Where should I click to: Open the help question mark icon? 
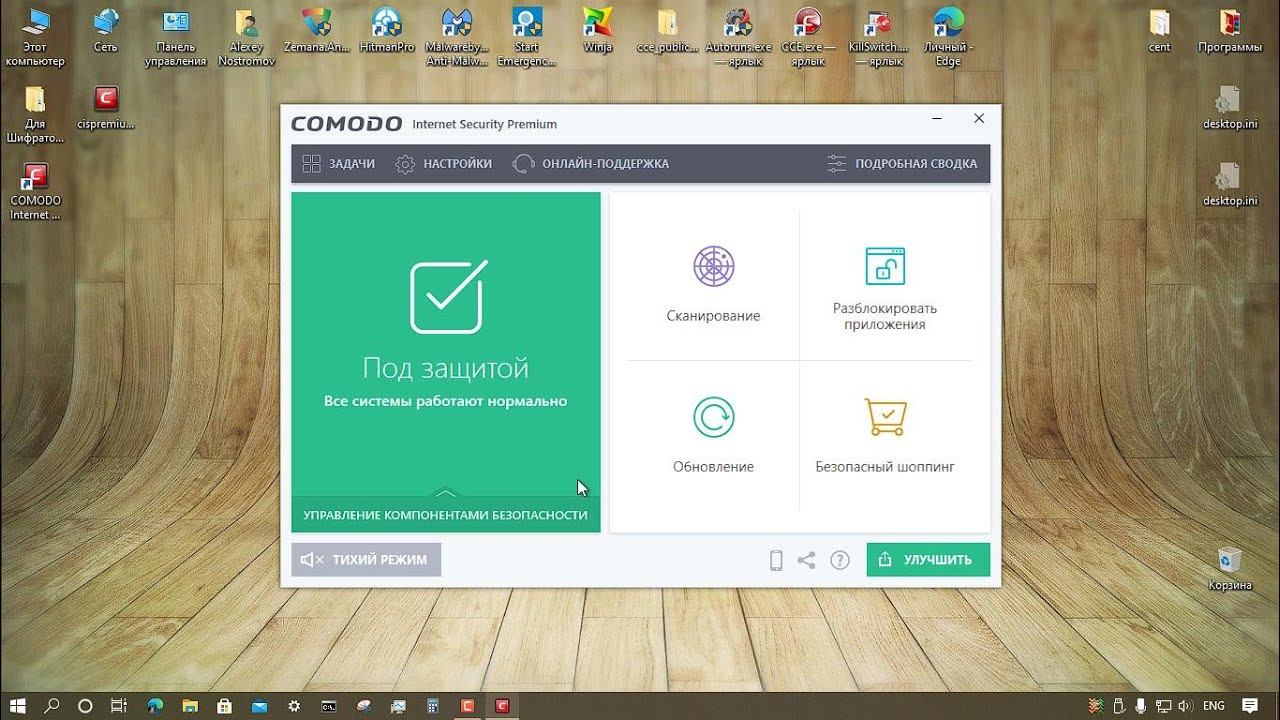click(840, 560)
